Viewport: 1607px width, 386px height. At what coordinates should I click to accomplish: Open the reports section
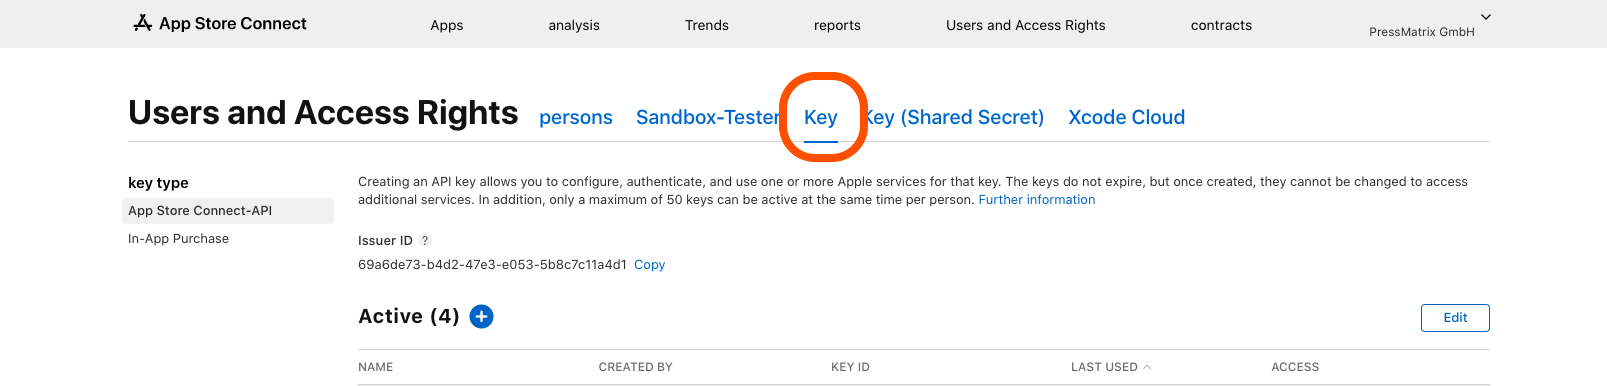[x=837, y=25]
